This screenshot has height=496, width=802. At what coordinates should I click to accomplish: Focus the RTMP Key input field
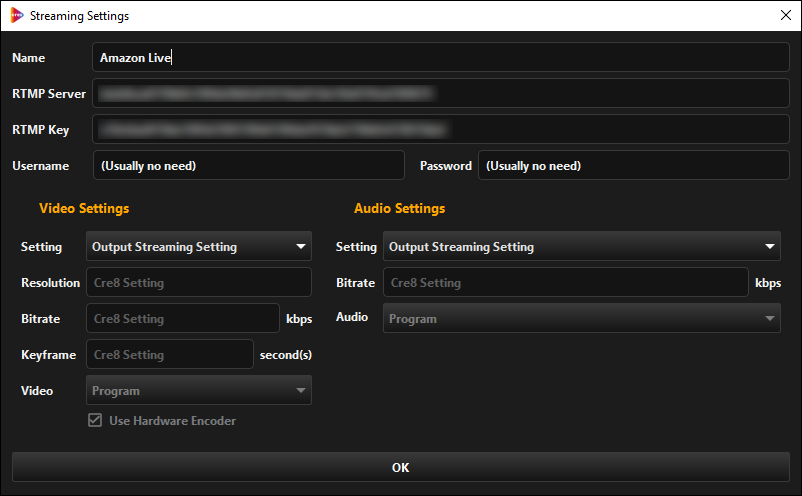[441, 129]
